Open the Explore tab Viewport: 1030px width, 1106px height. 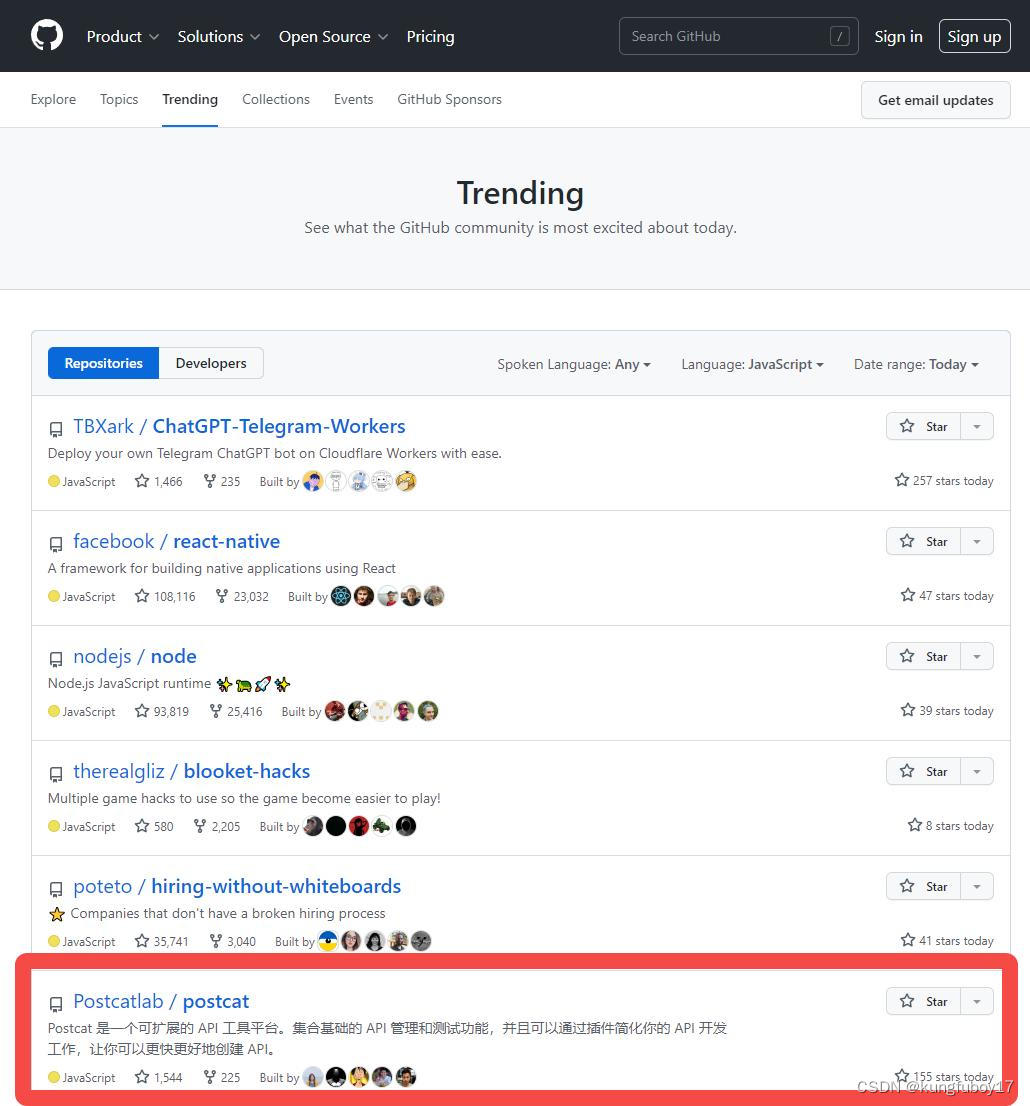[x=53, y=99]
